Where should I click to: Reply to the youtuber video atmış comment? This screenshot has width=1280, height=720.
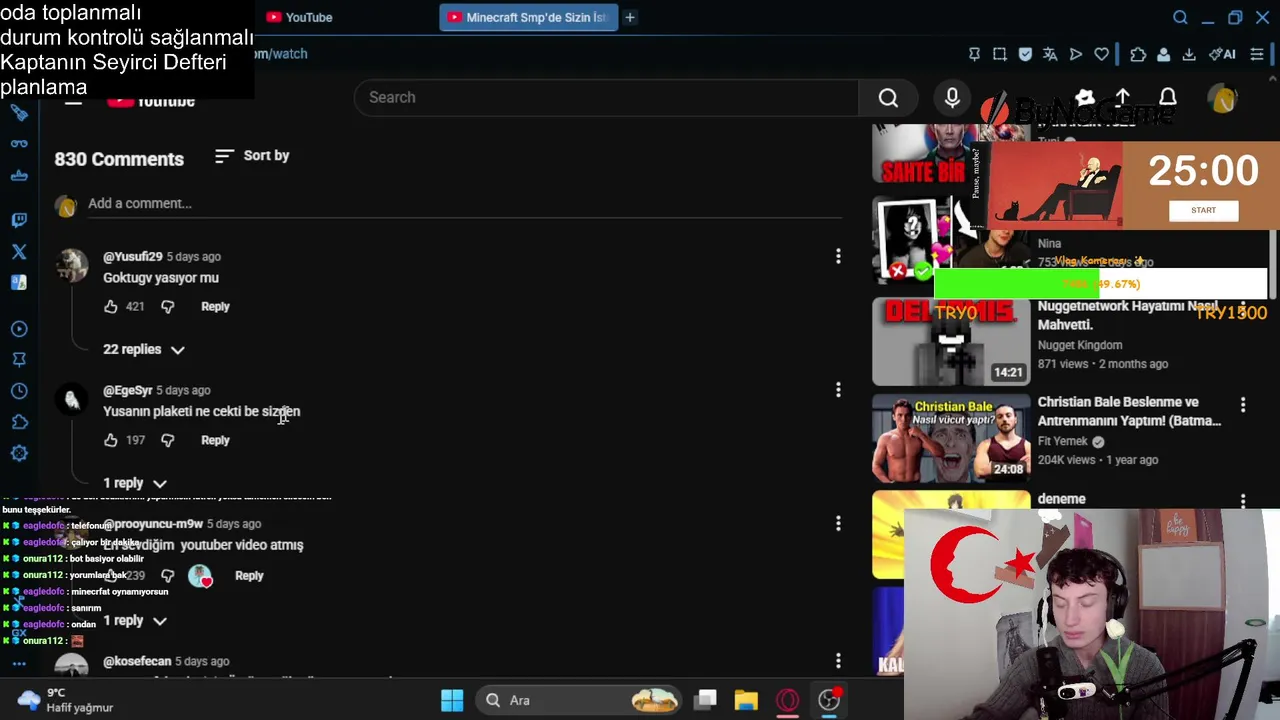pyautogui.click(x=249, y=576)
